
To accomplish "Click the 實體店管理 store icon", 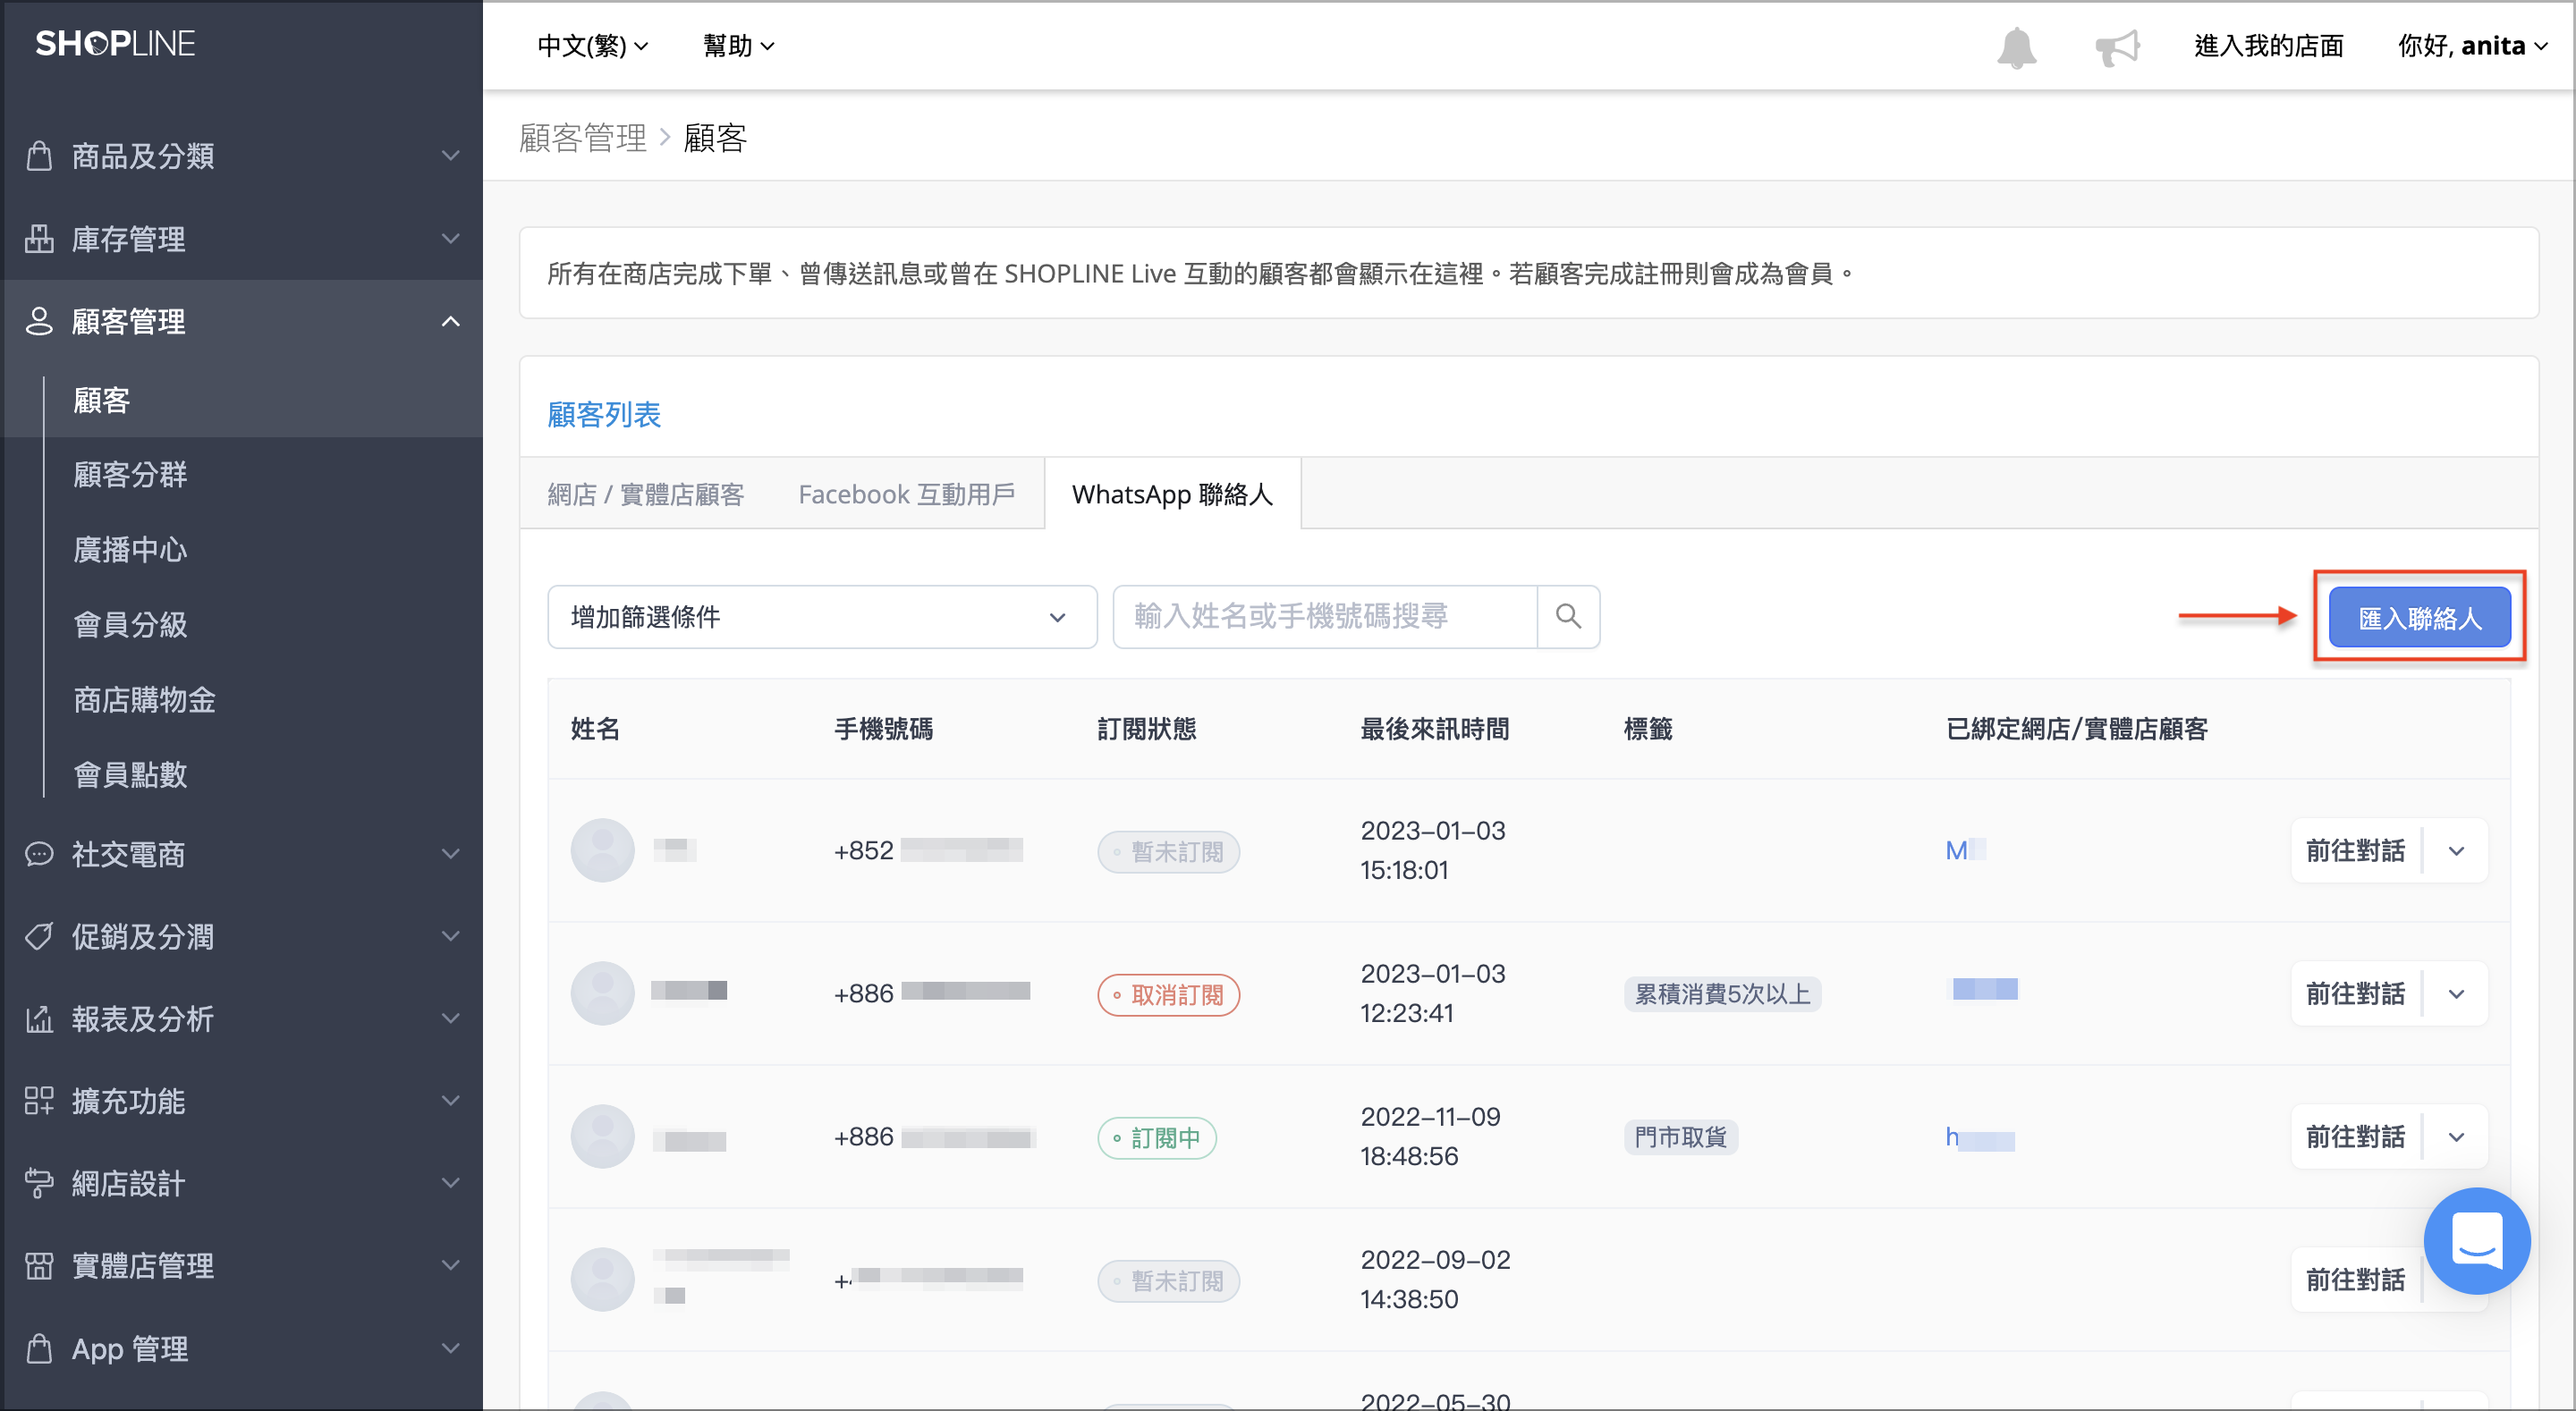I will pyautogui.click(x=39, y=1266).
